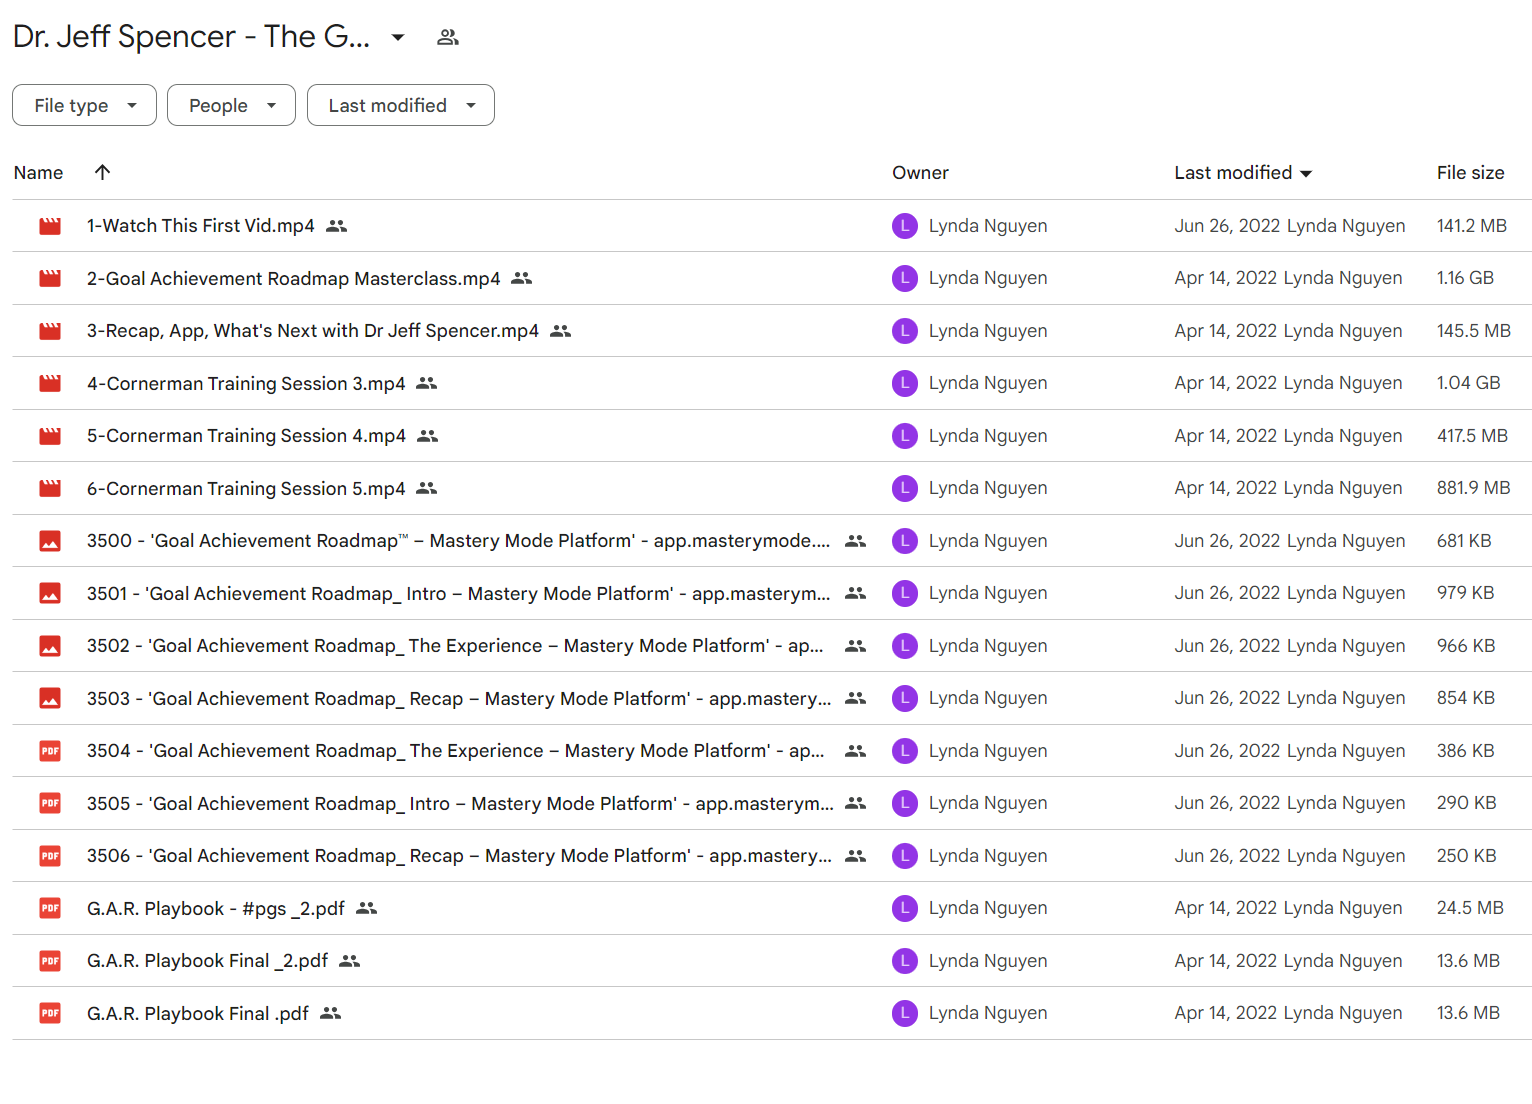Open the People filter dropdown
This screenshot has width=1532, height=1104.
(231, 105)
